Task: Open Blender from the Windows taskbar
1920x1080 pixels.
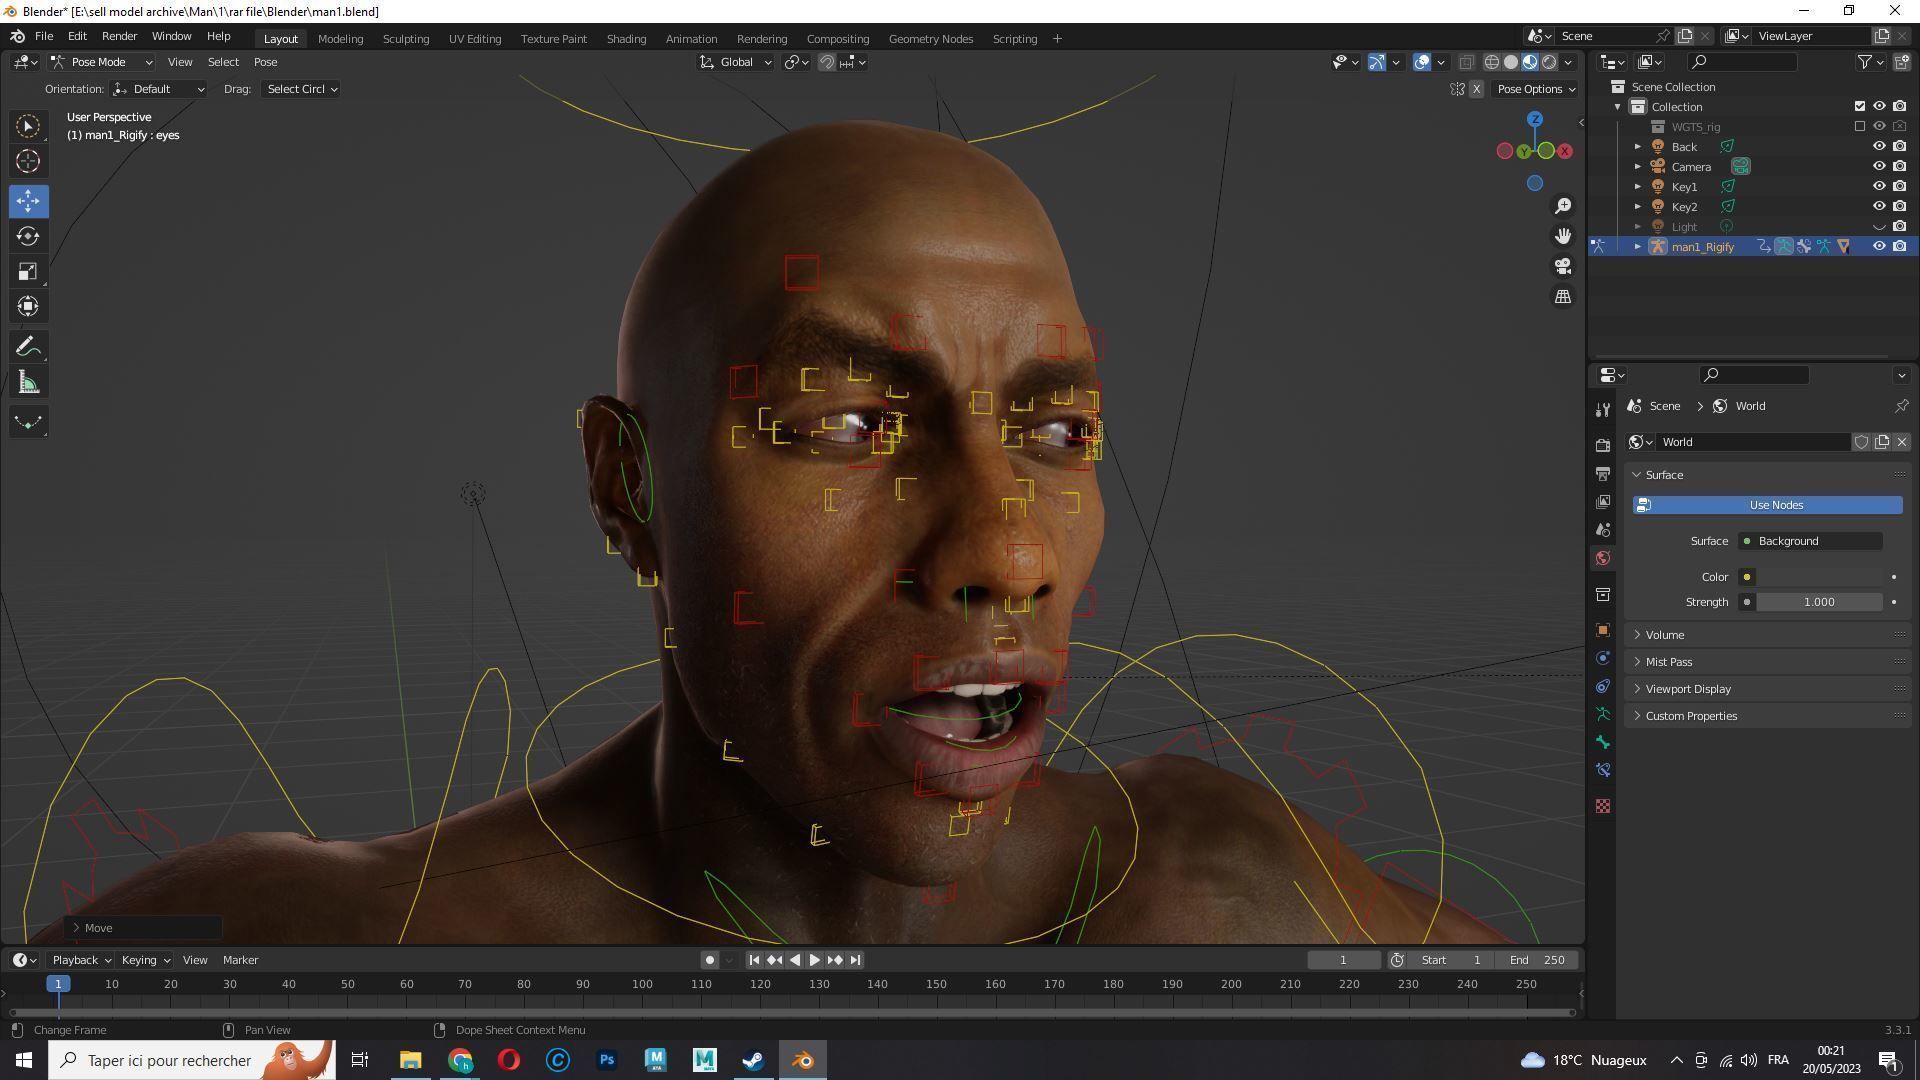Action: coord(803,1060)
